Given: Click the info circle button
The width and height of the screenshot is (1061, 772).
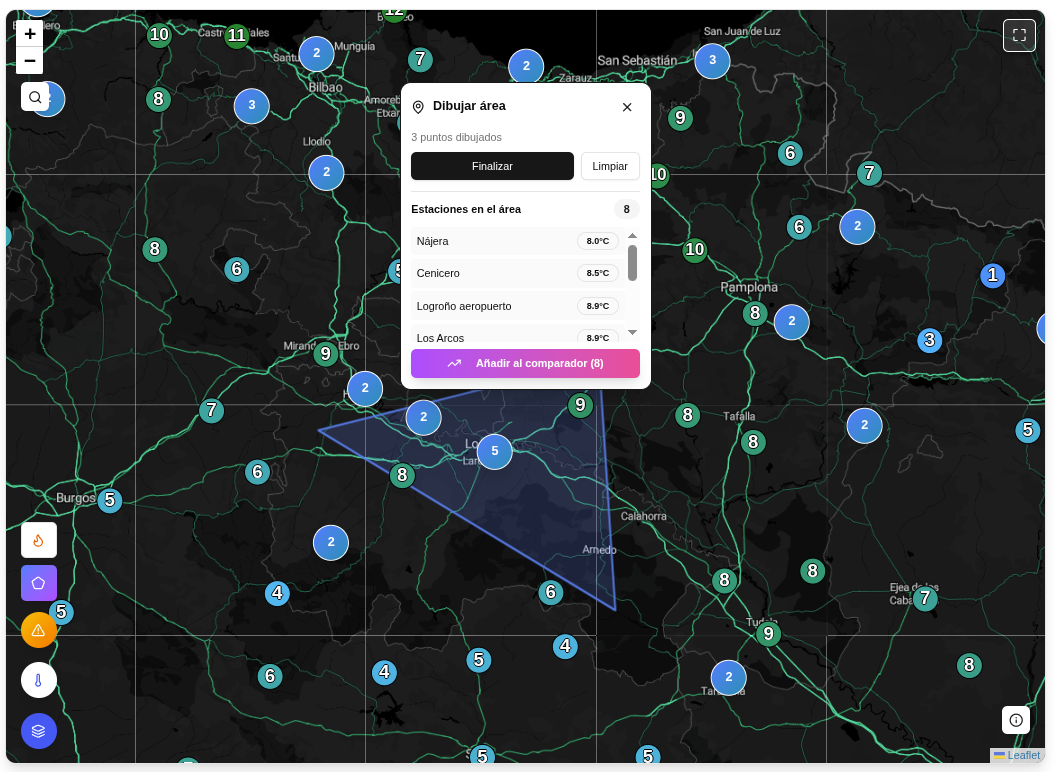Looking at the screenshot, I should tap(1016, 720).
